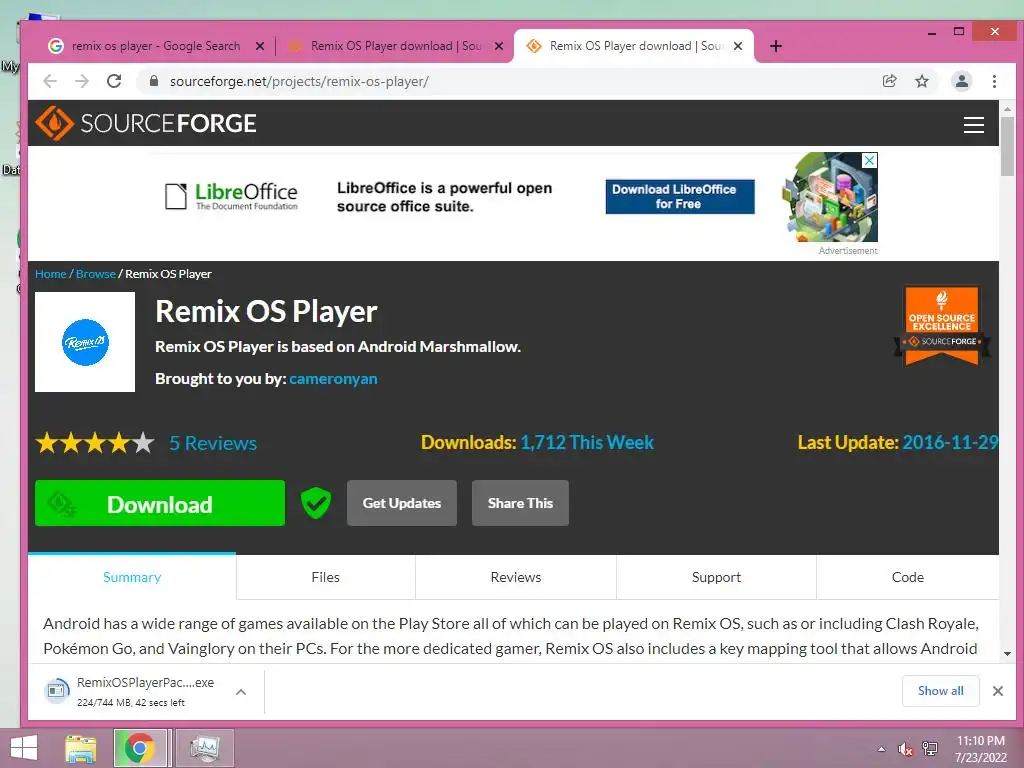Open the Code tab

click(908, 577)
